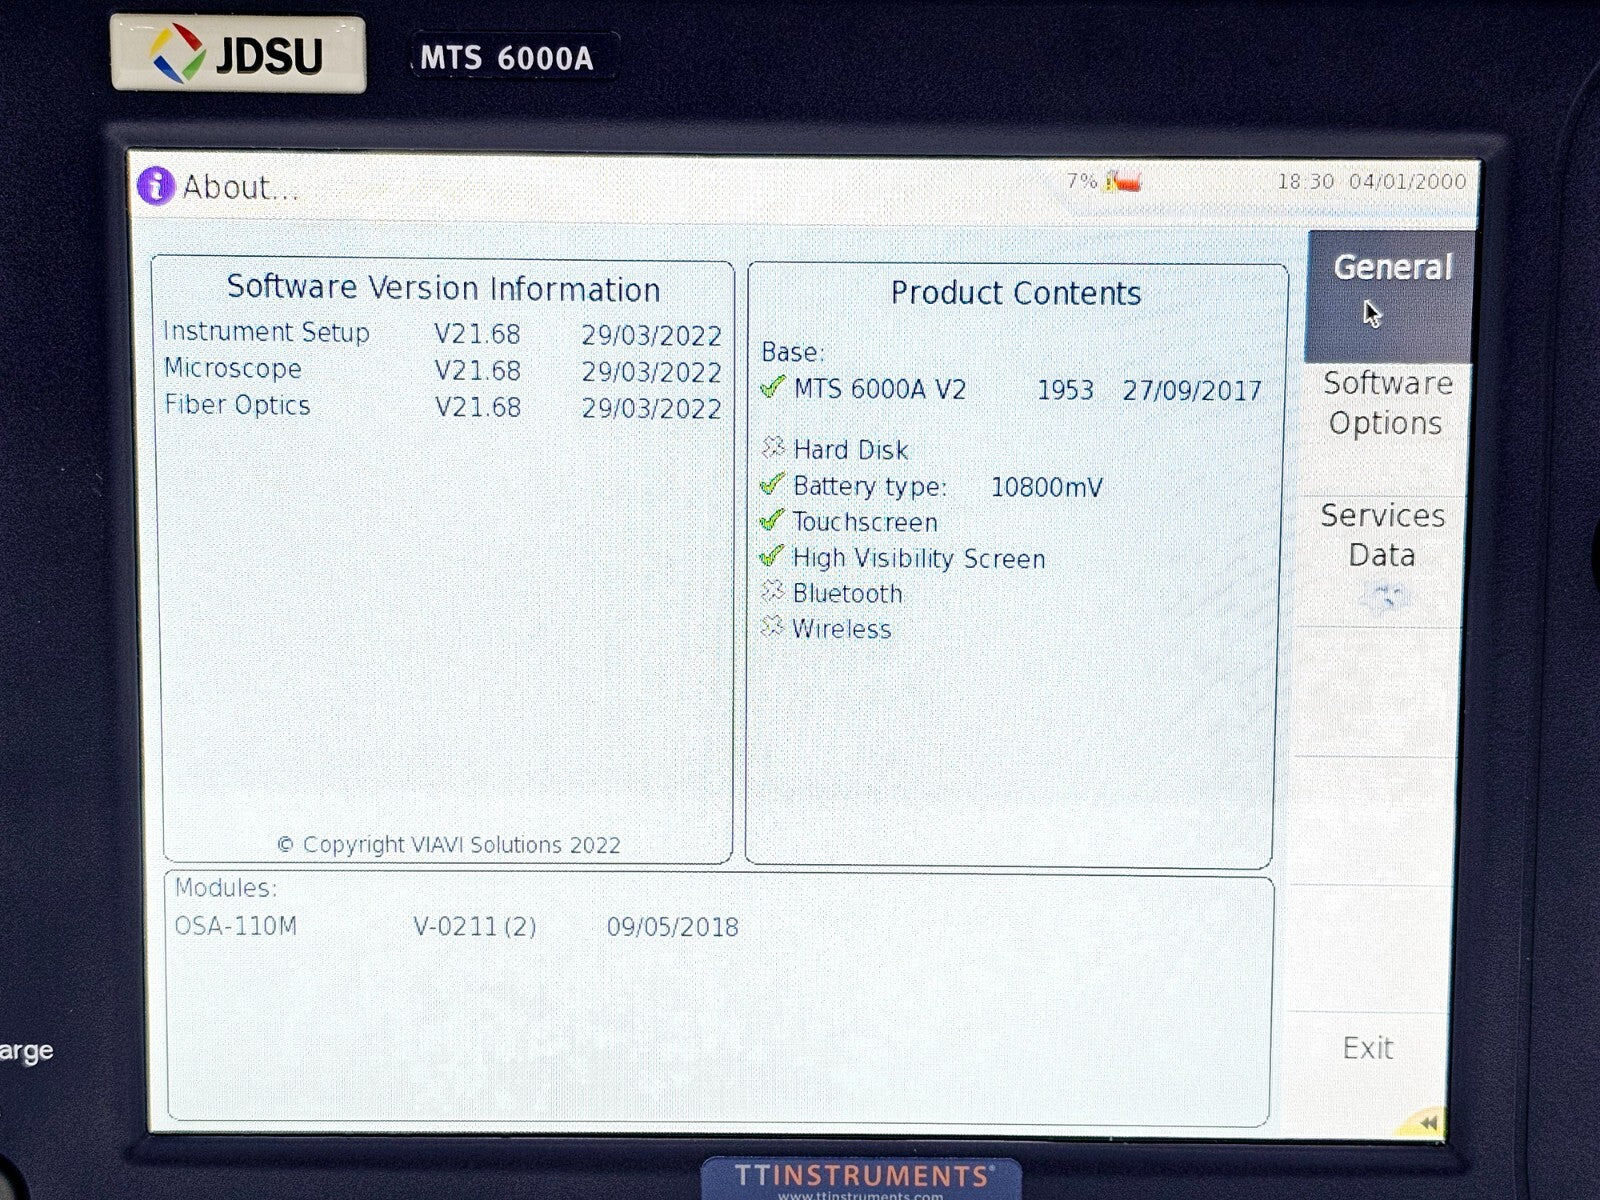The height and width of the screenshot is (1200, 1600).
Task: Click the High Visibility Screen check
Action: point(771,556)
